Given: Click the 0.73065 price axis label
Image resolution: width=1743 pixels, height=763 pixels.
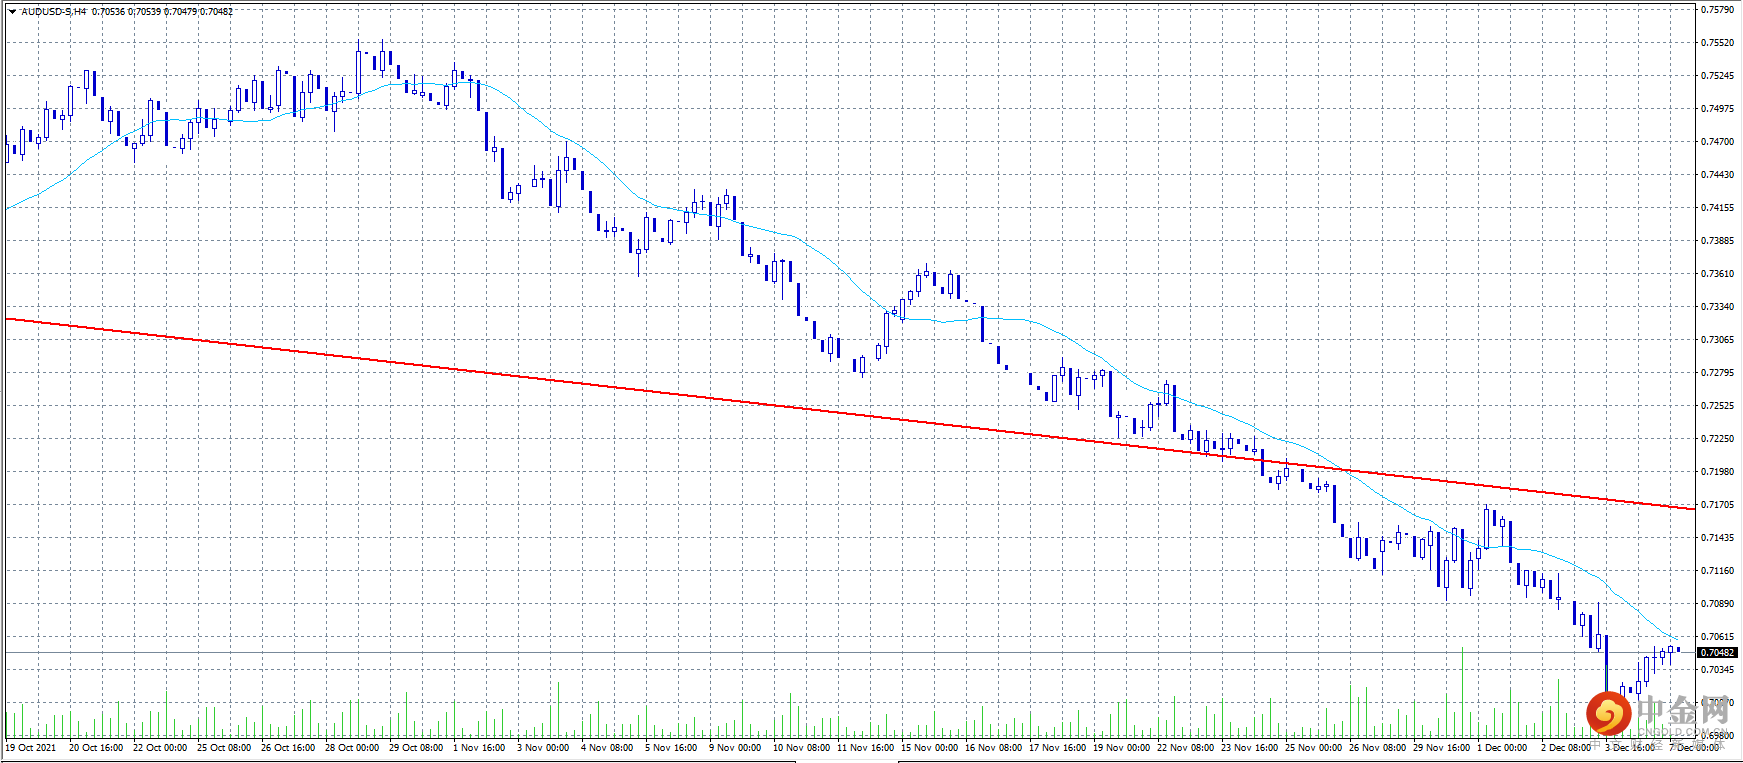Looking at the screenshot, I should (x=1718, y=340).
